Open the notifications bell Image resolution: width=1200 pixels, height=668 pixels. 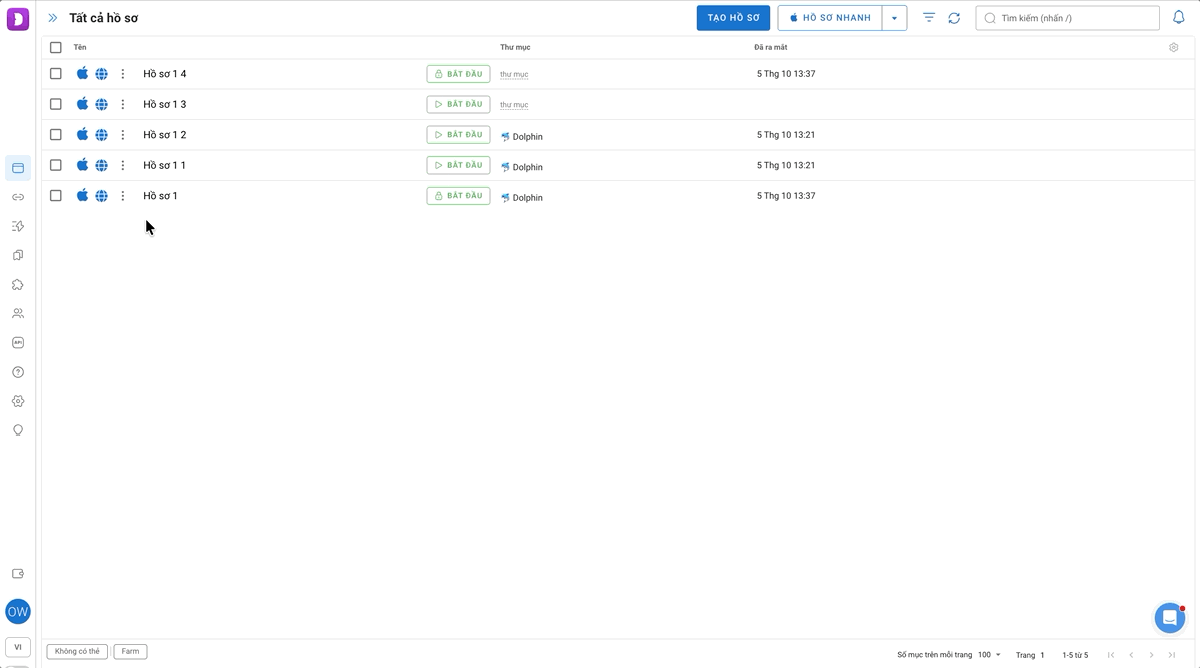[x=1179, y=18]
